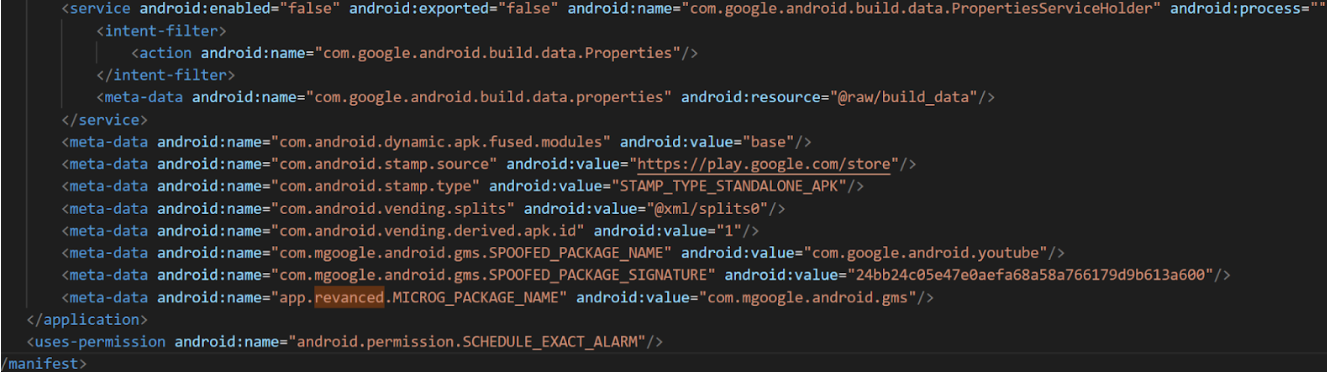Click the closing </intent-filter> tag

point(165,75)
